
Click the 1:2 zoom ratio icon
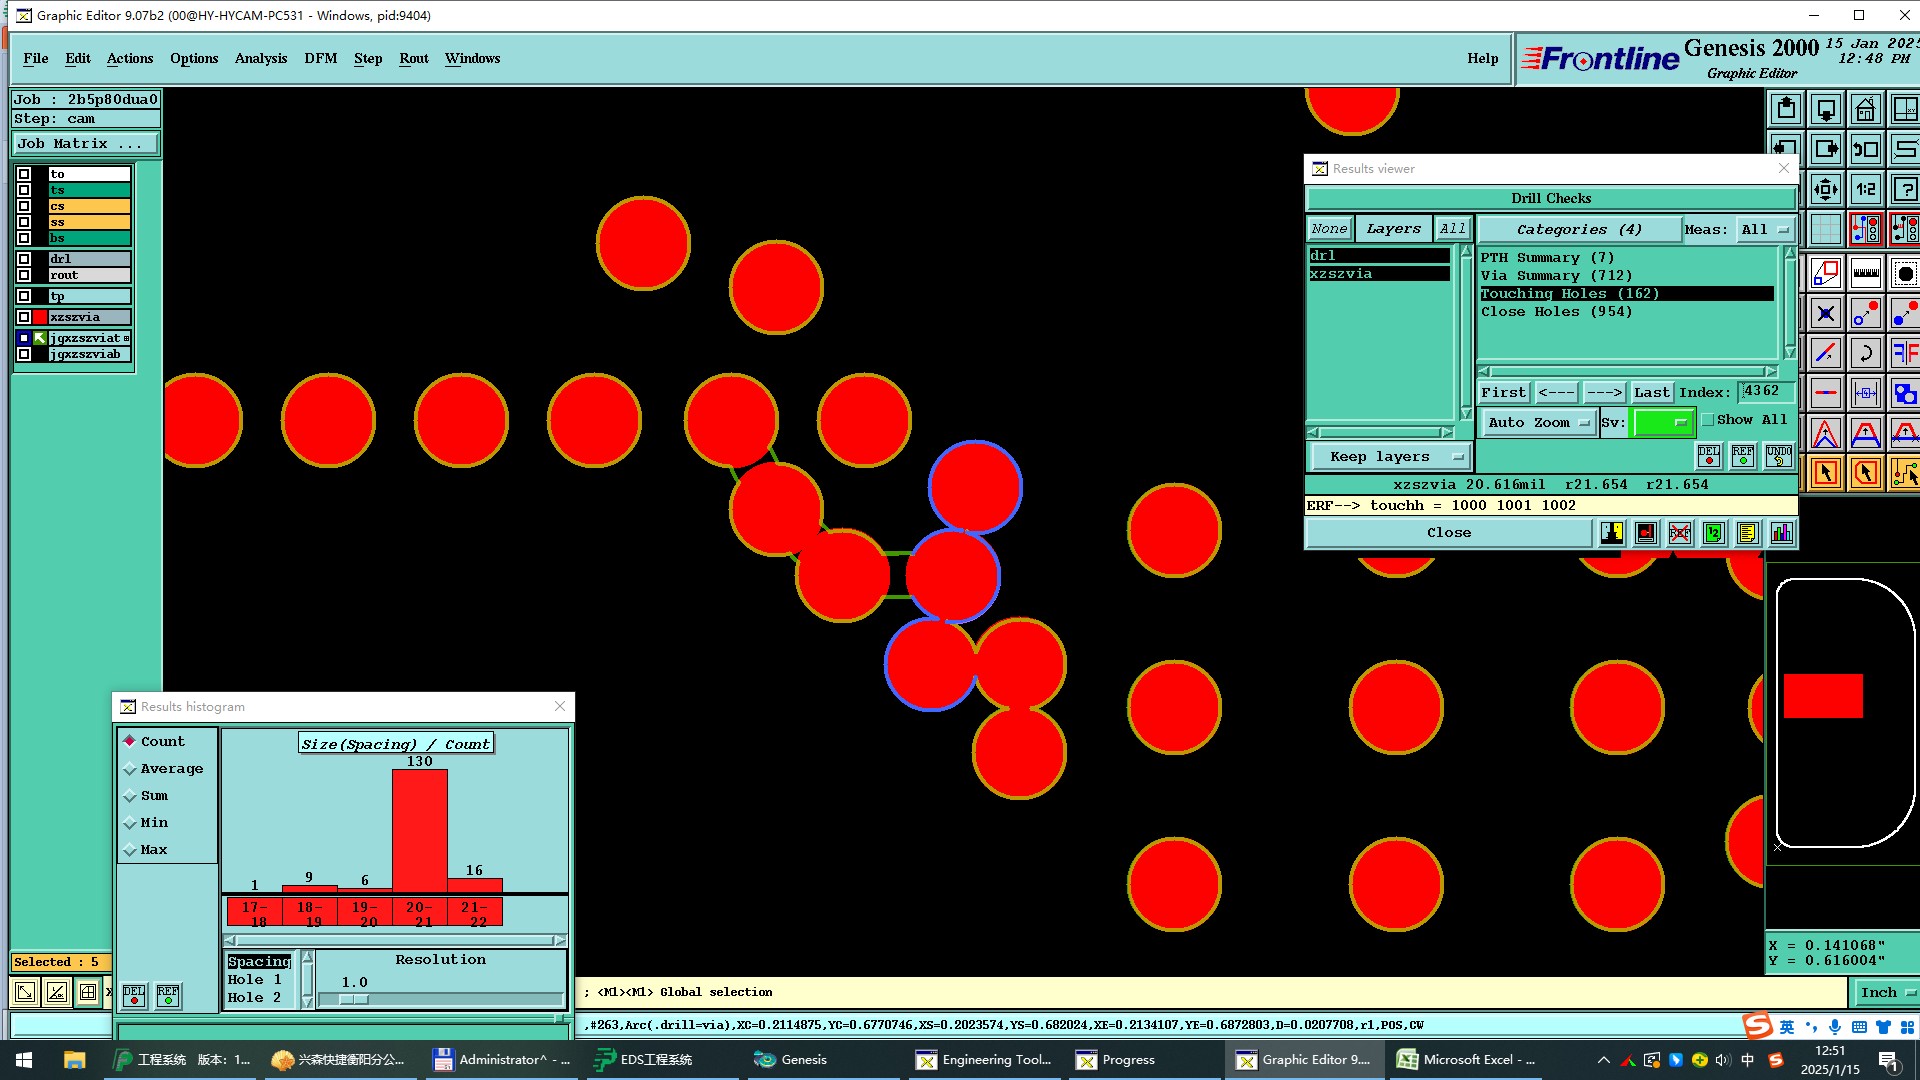pos(1865,189)
